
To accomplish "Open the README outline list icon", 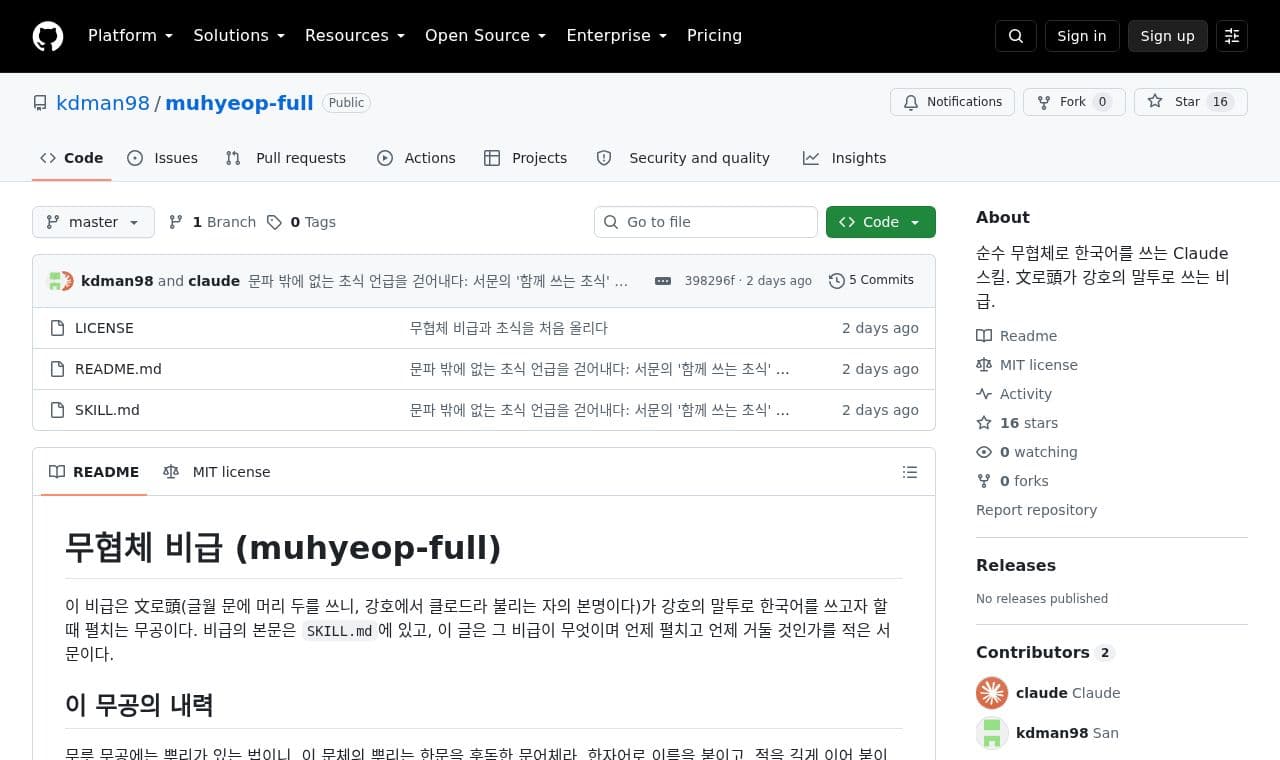I will click(x=910, y=472).
